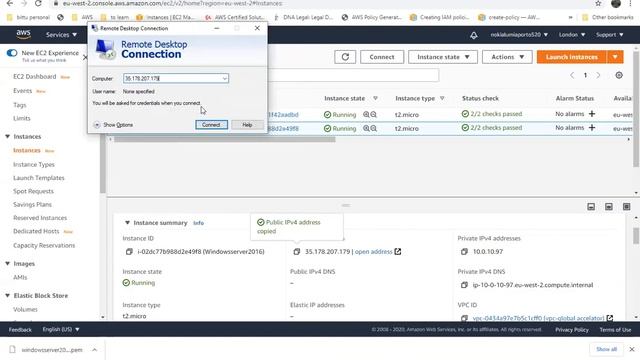Screen dimensions: 640x360
Task: Collapse the Instances sidebar section
Action: (x=7, y=136)
